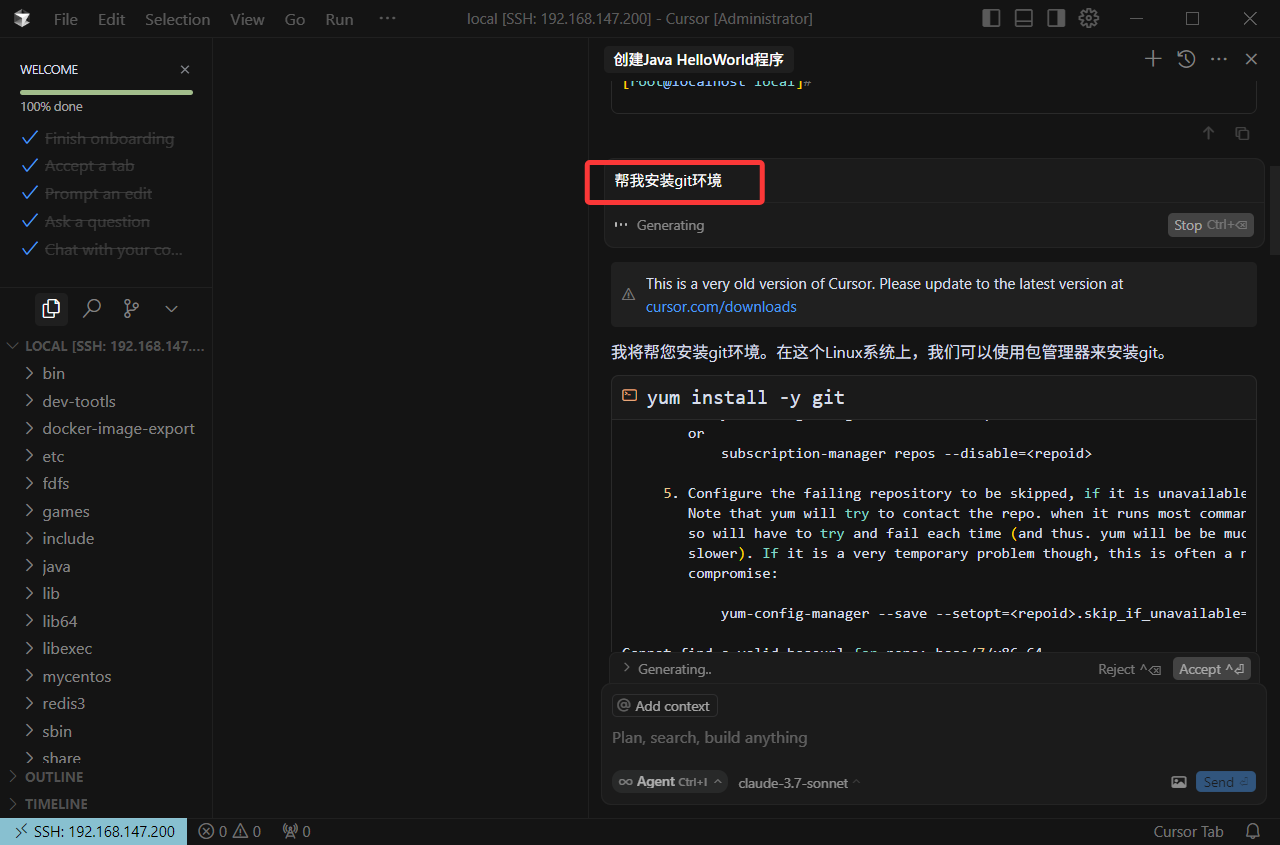Accept the yum install command

(x=1210, y=669)
